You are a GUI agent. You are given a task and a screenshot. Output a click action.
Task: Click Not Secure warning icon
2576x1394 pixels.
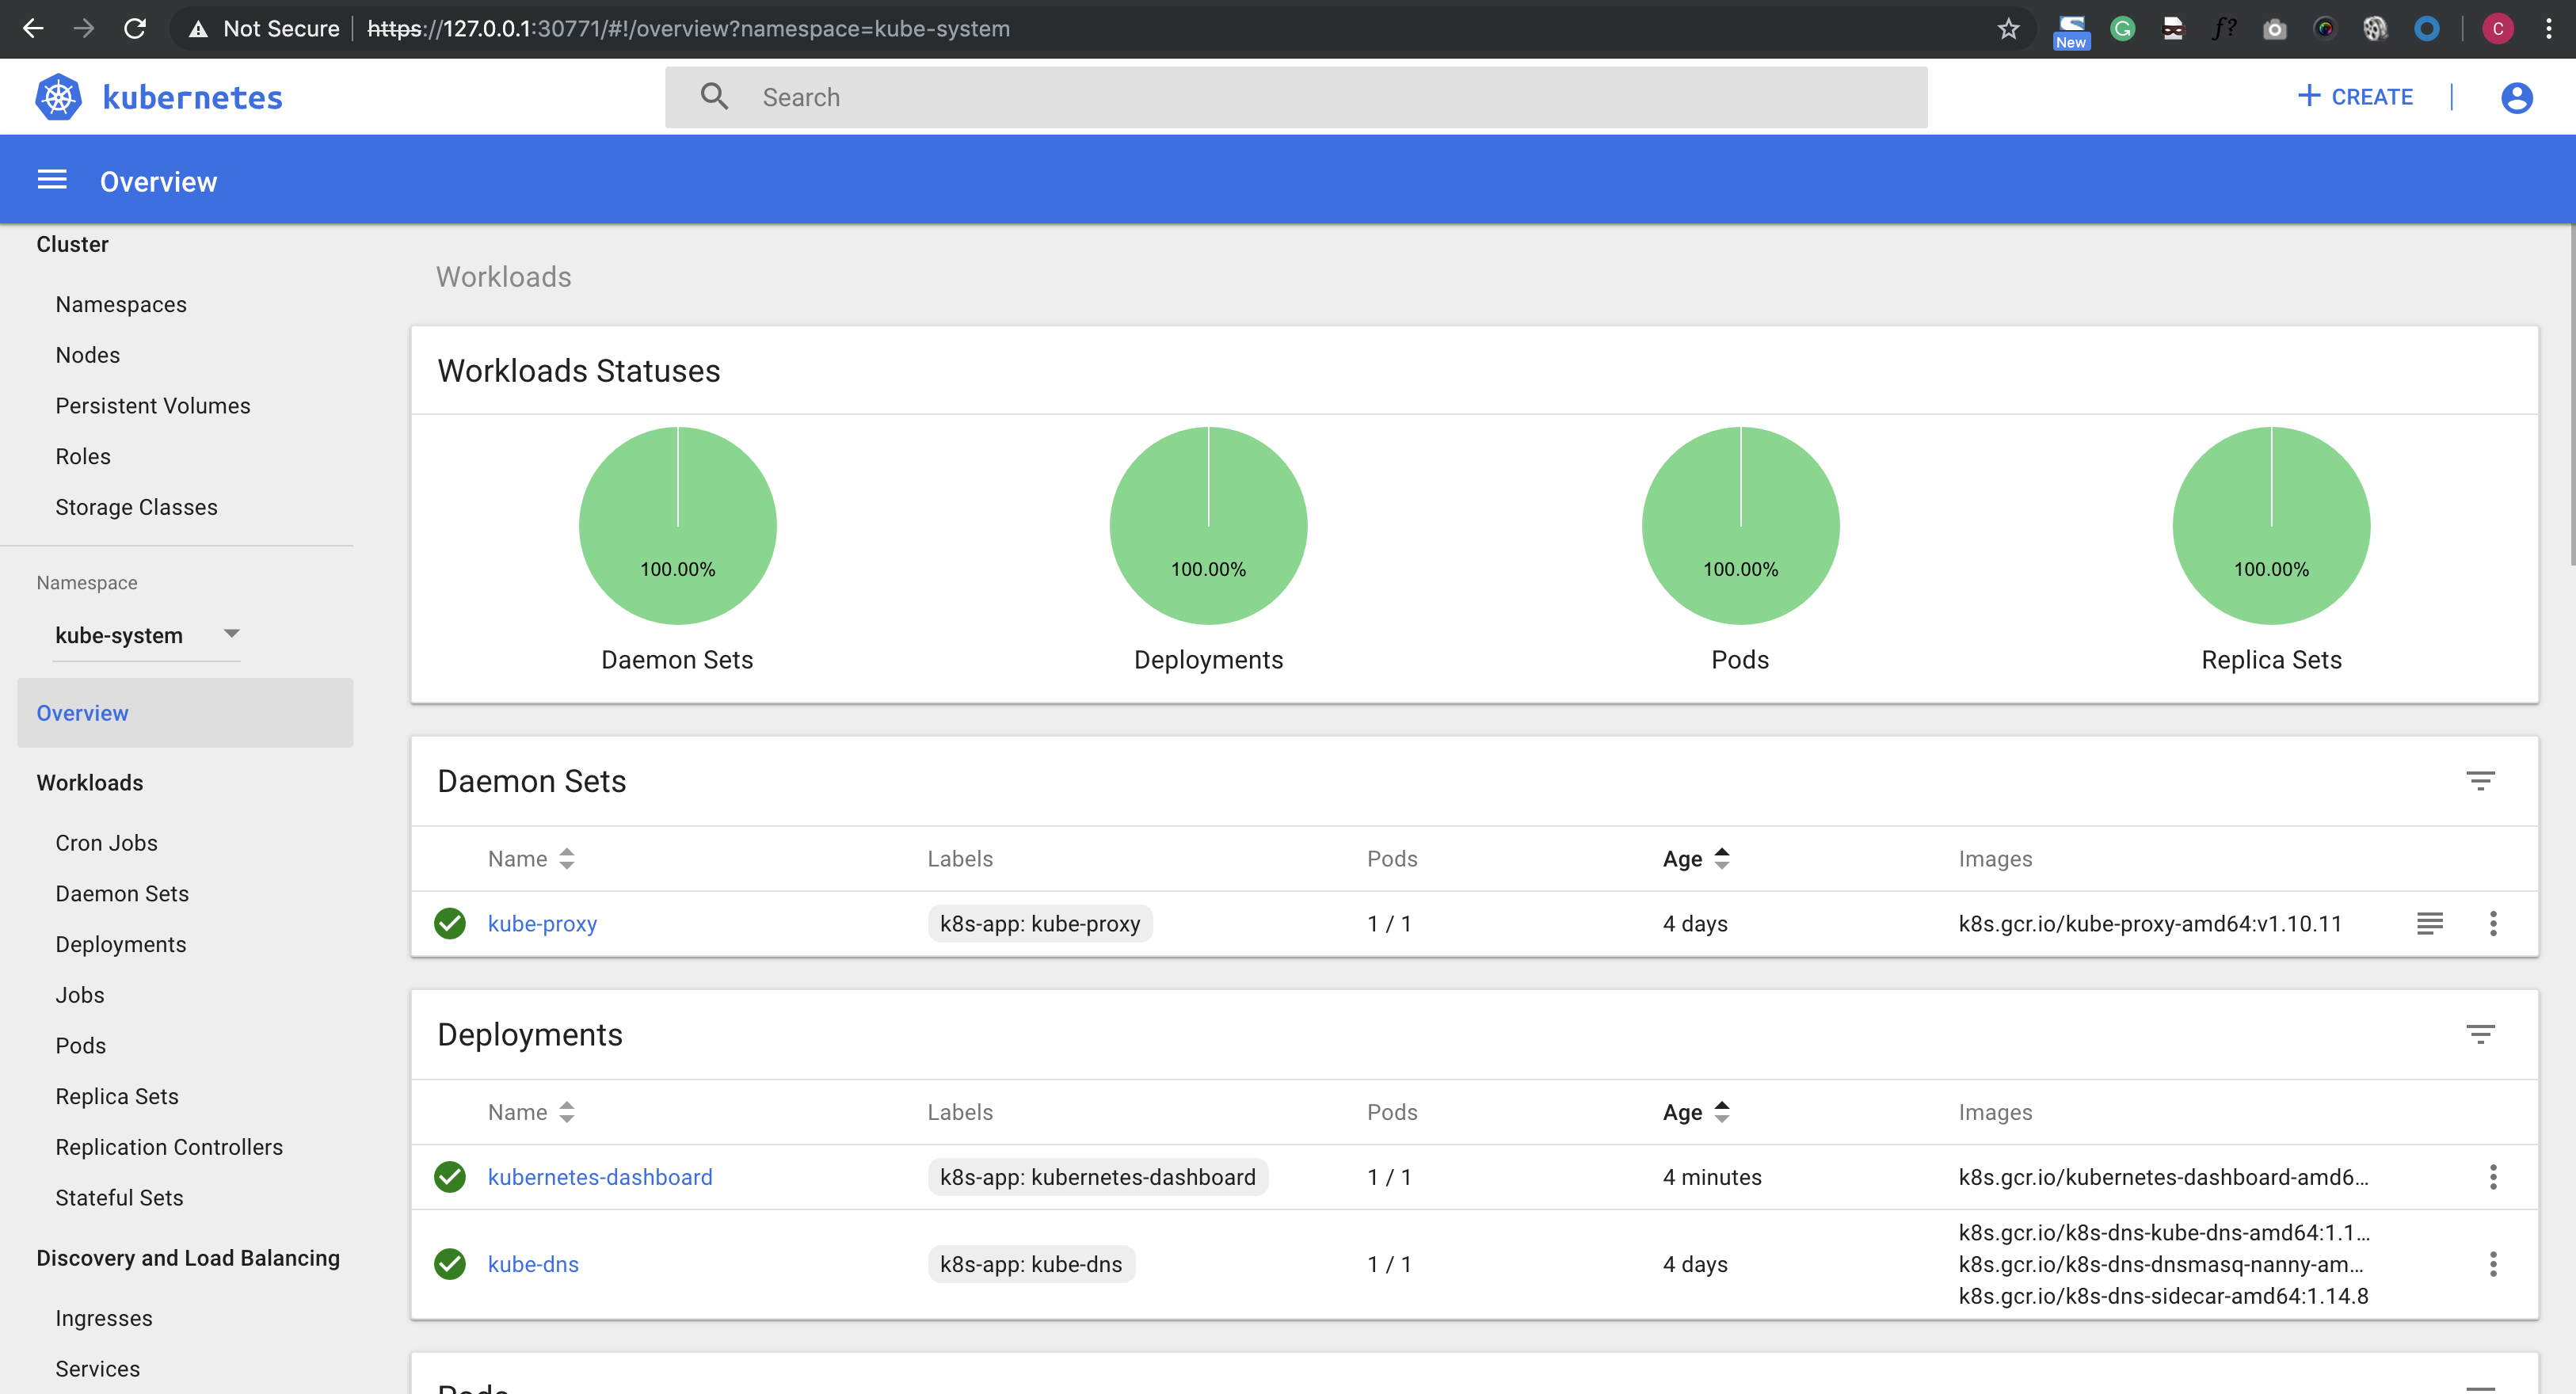click(x=199, y=29)
